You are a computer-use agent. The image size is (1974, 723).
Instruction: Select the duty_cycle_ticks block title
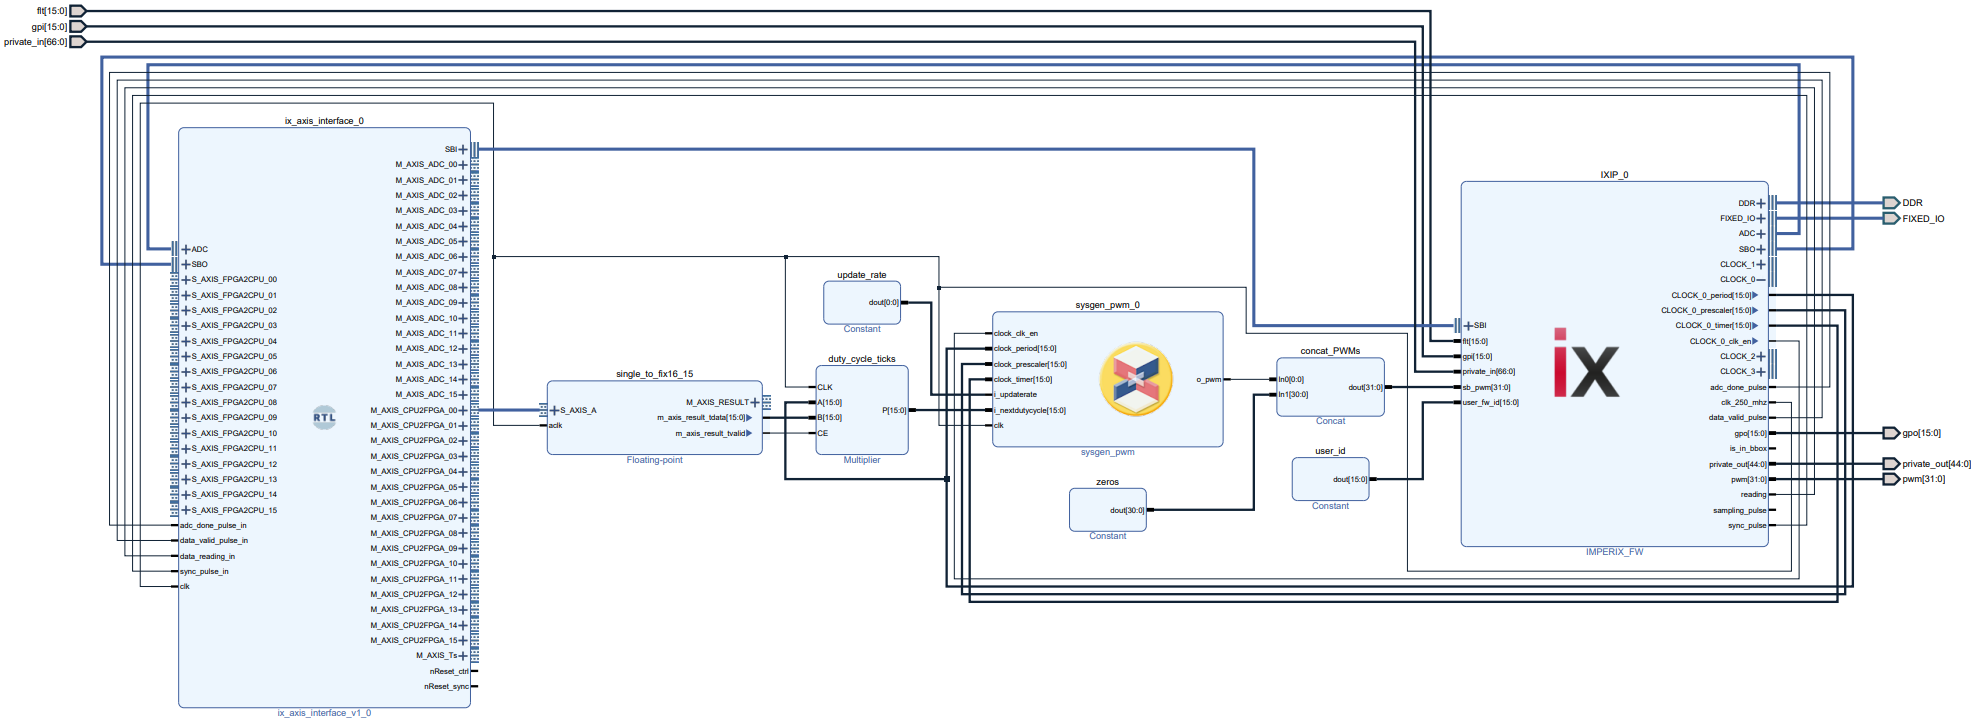[861, 359]
